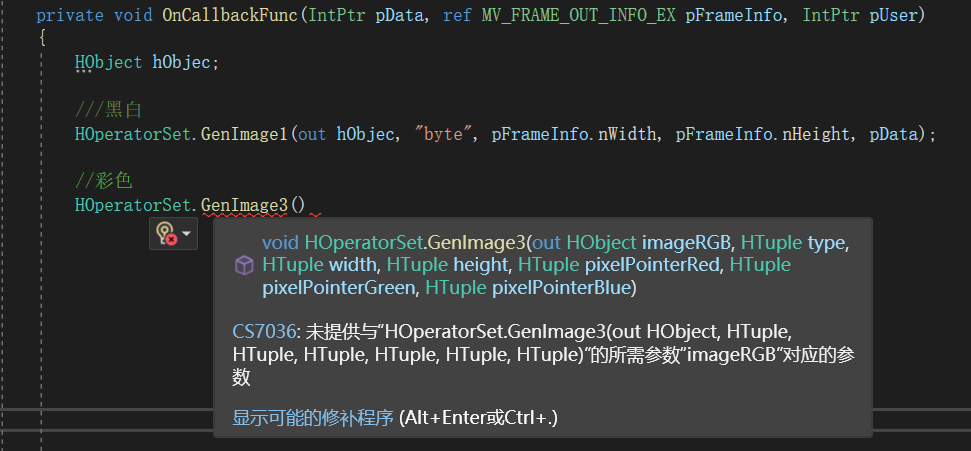Click the CS7036 error code link
This screenshot has width=971, height=451.
[263, 331]
